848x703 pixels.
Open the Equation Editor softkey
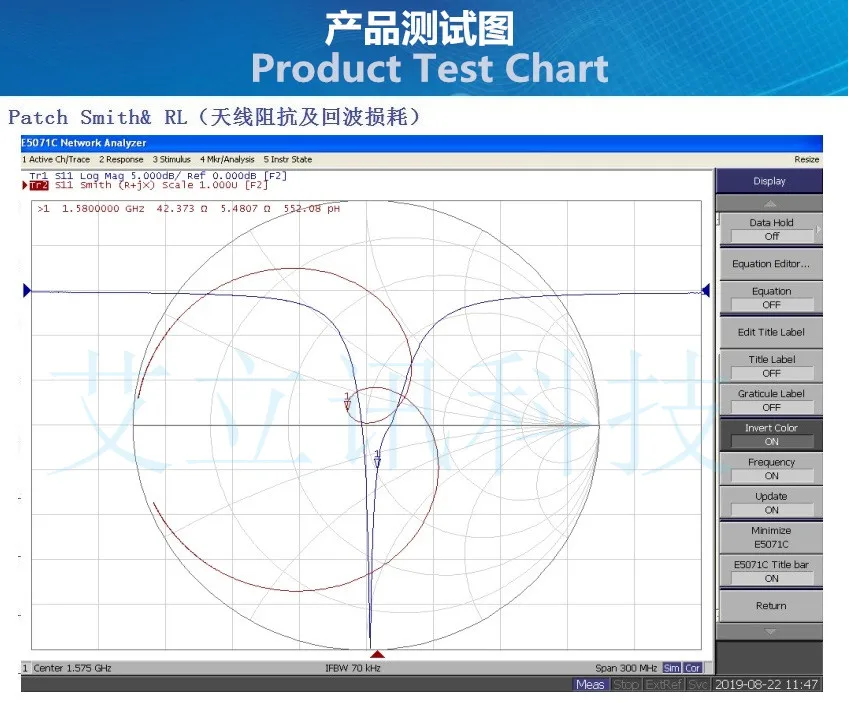coord(771,264)
